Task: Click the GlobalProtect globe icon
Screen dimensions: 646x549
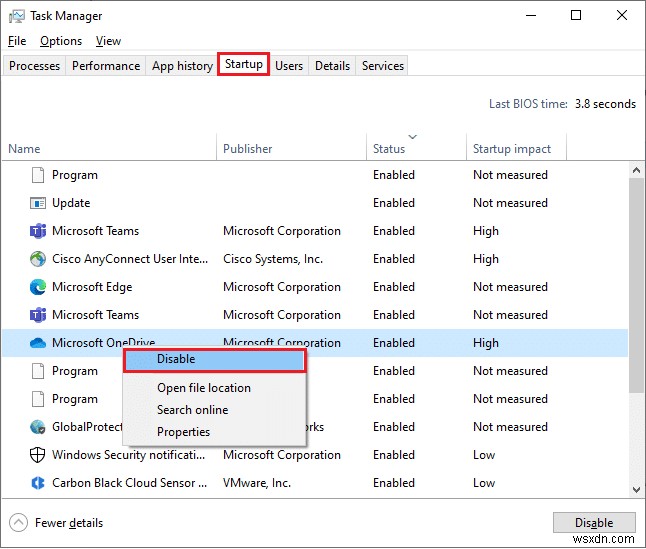Action: (37, 427)
